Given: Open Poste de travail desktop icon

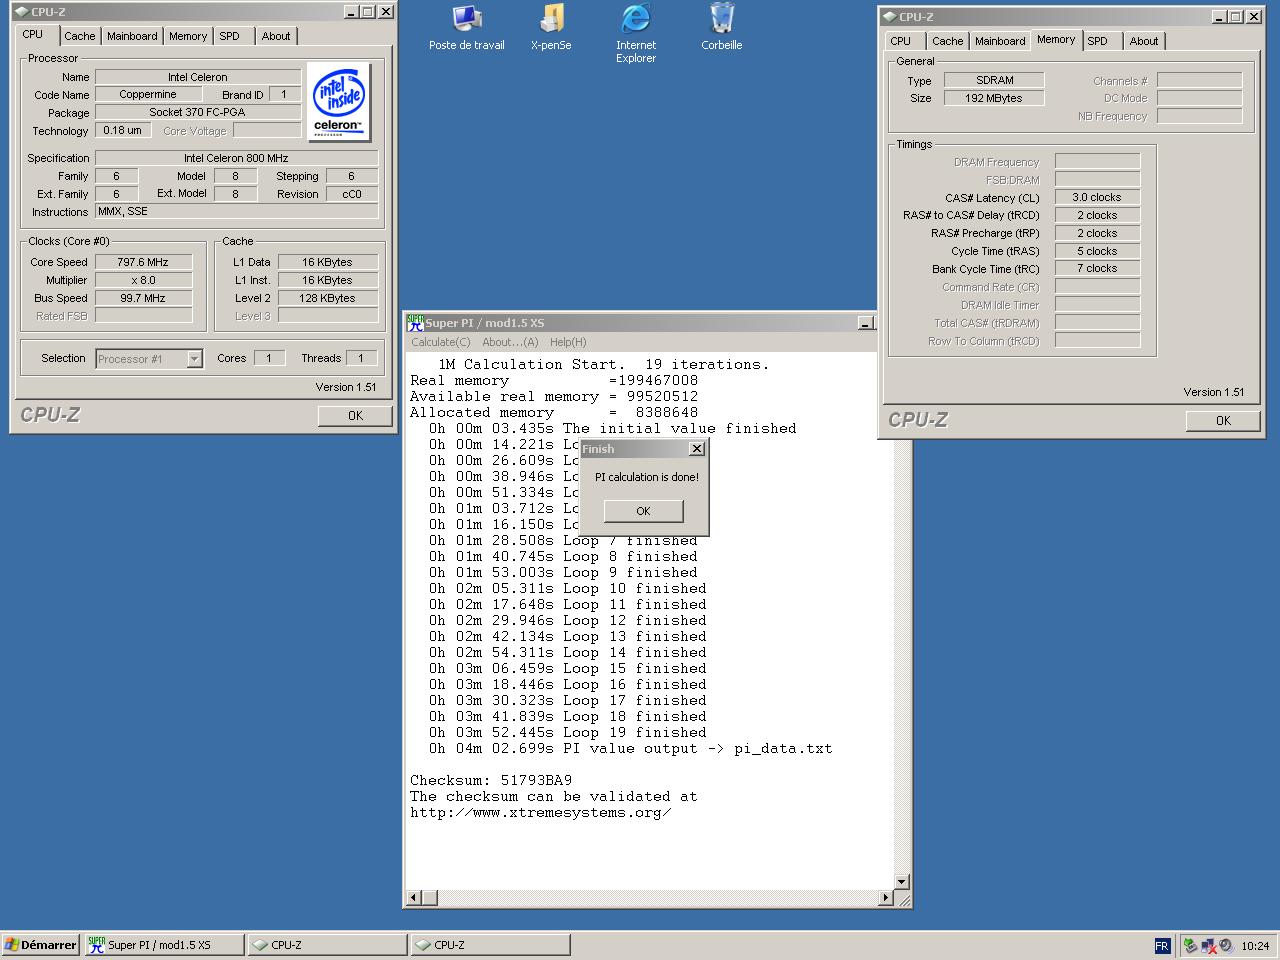Looking at the screenshot, I should coord(466,27).
